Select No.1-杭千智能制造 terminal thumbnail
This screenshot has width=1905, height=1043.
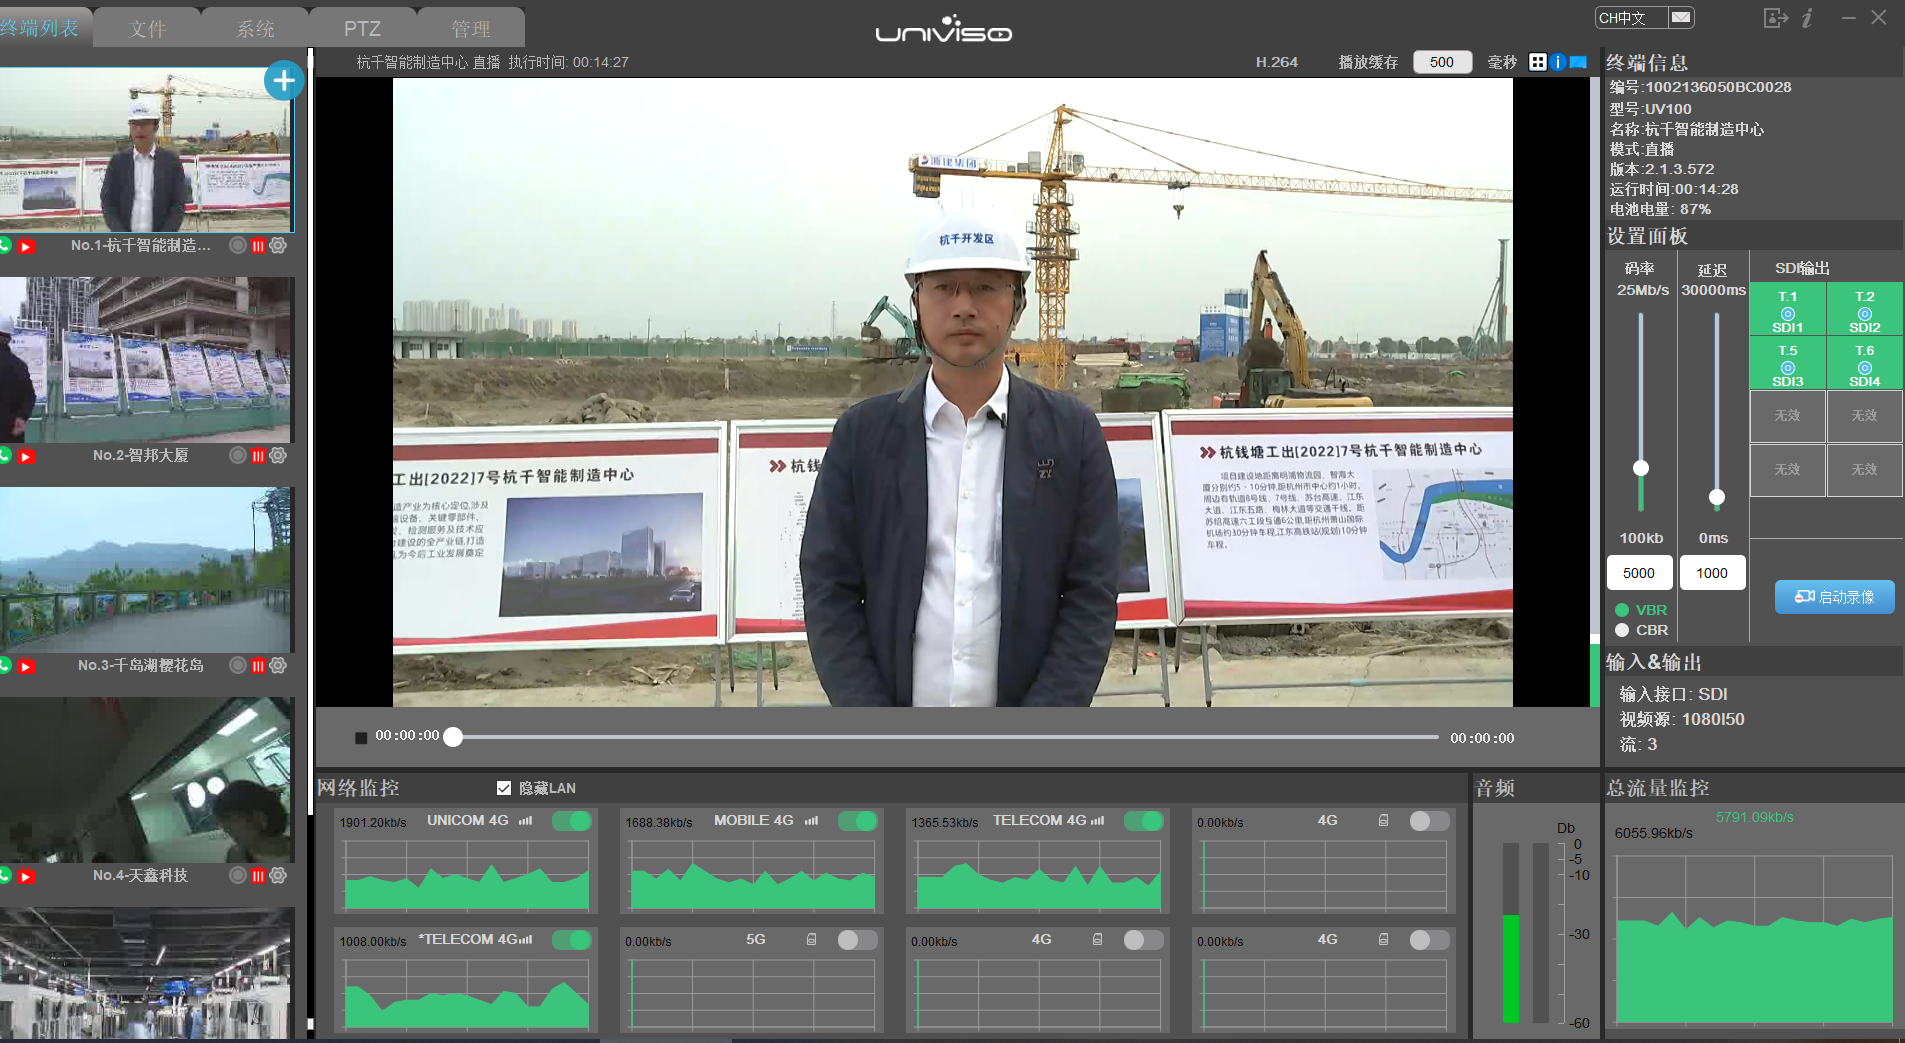[146, 150]
